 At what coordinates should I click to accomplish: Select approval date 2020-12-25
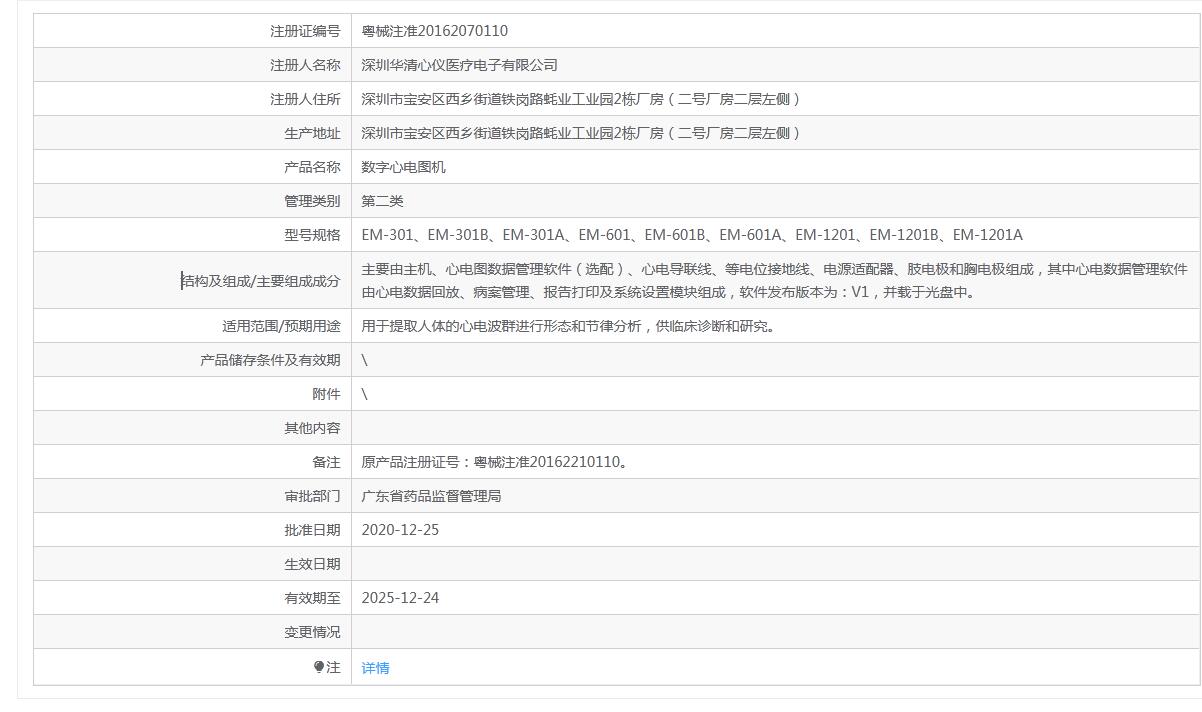tap(400, 530)
